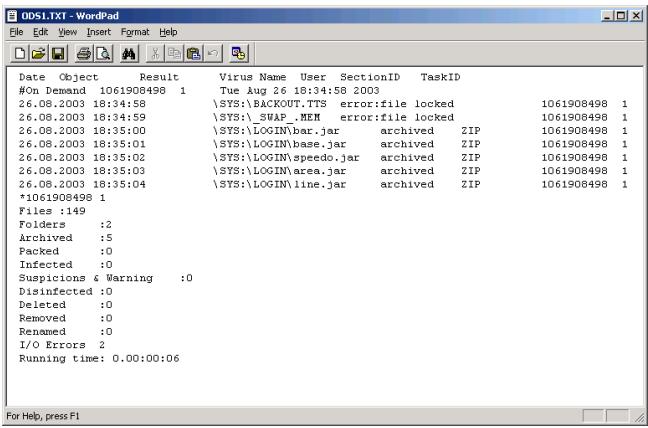The height and width of the screenshot is (428, 648).
Task: Click the Paste clipboard icon
Action: pyautogui.click(x=193, y=54)
